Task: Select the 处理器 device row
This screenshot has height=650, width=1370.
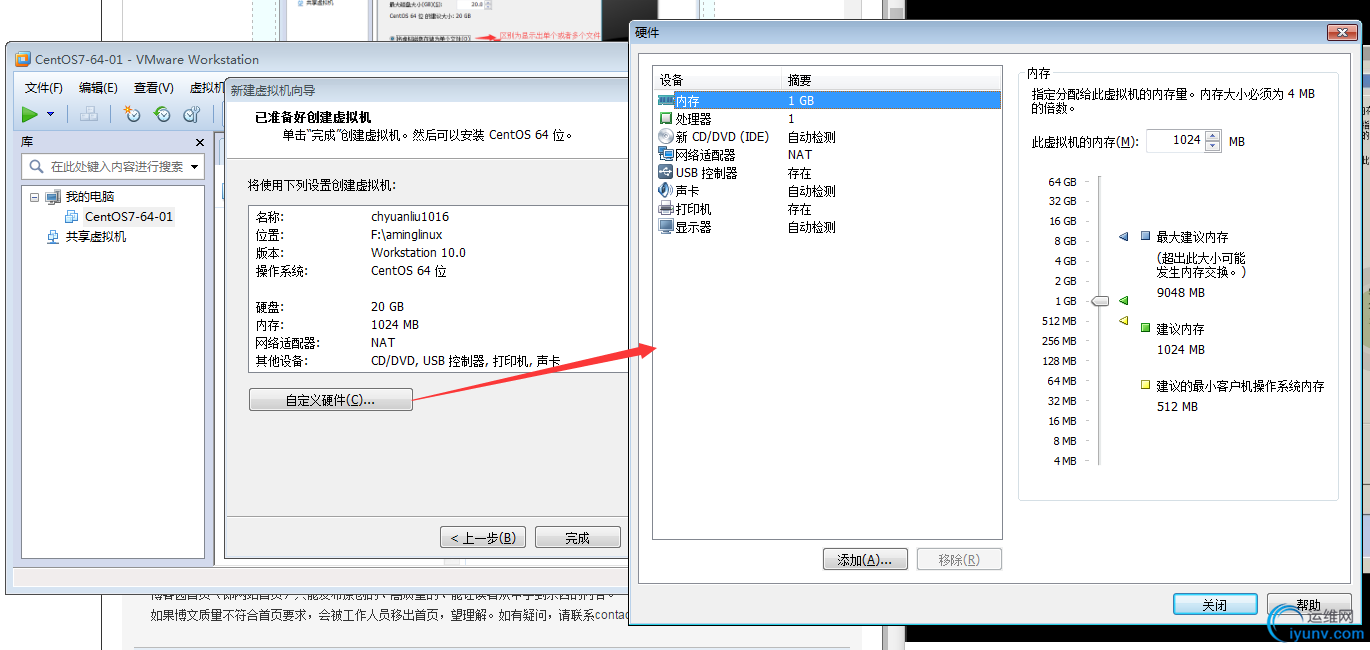Action: pyautogui.click(x=828, y=119)
